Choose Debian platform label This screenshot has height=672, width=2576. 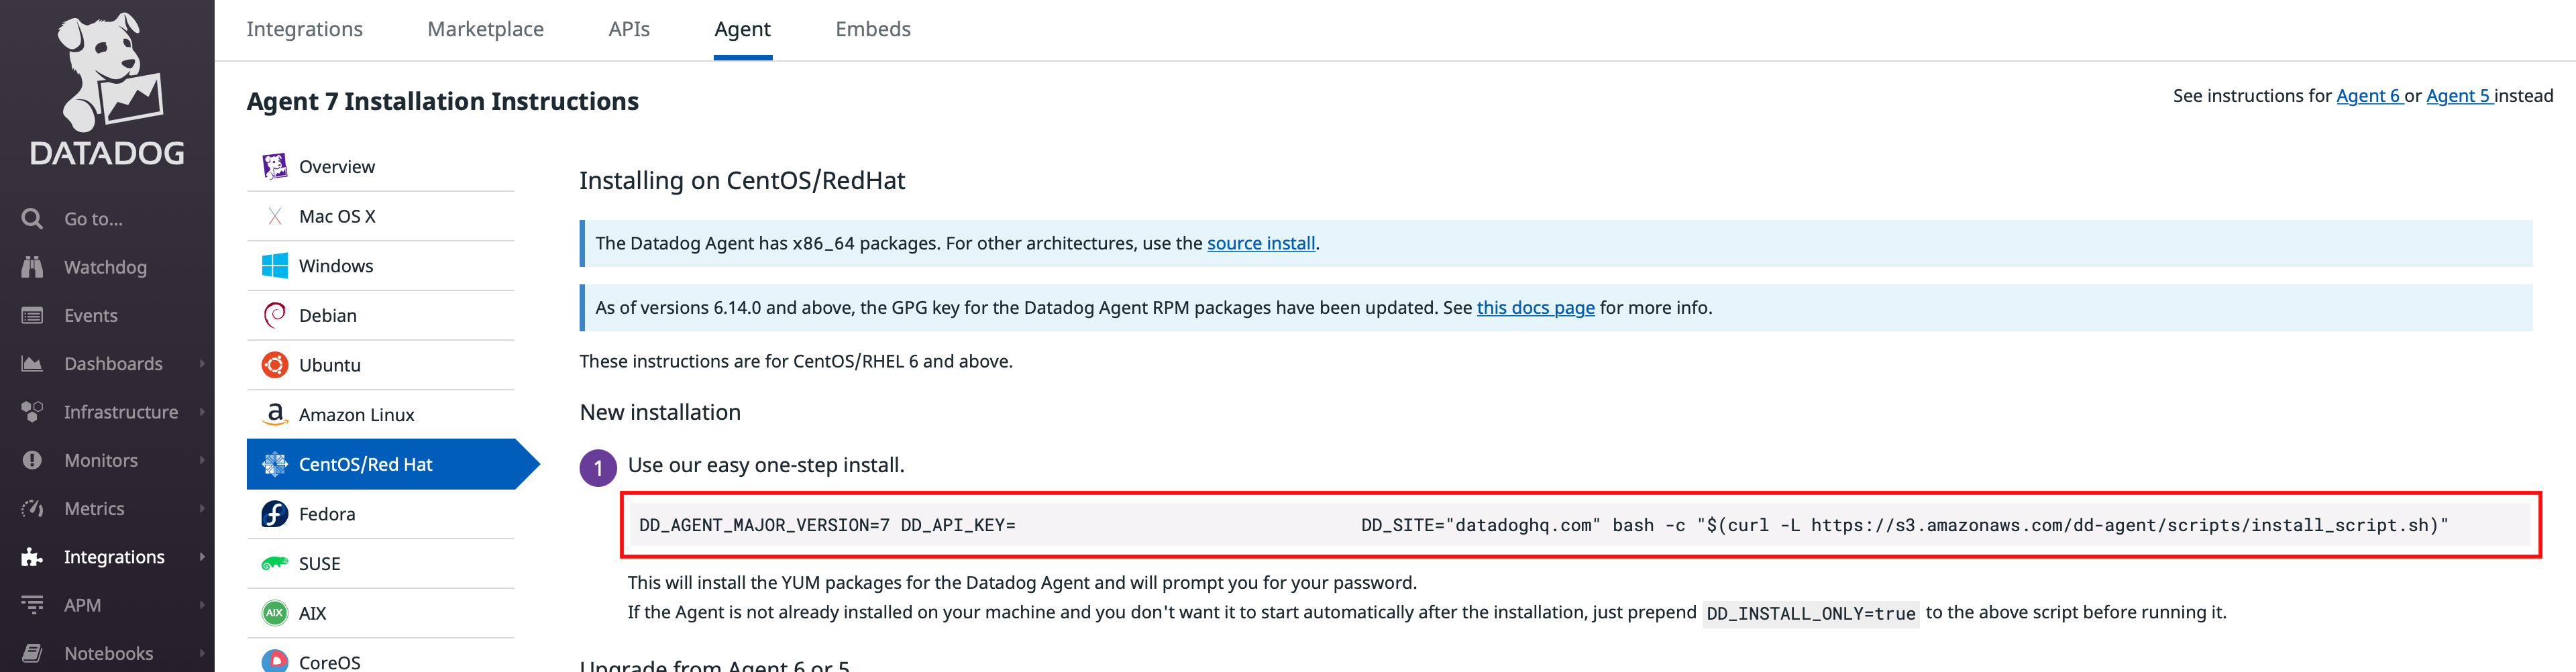pyautogui.click(x=328, y=316)
